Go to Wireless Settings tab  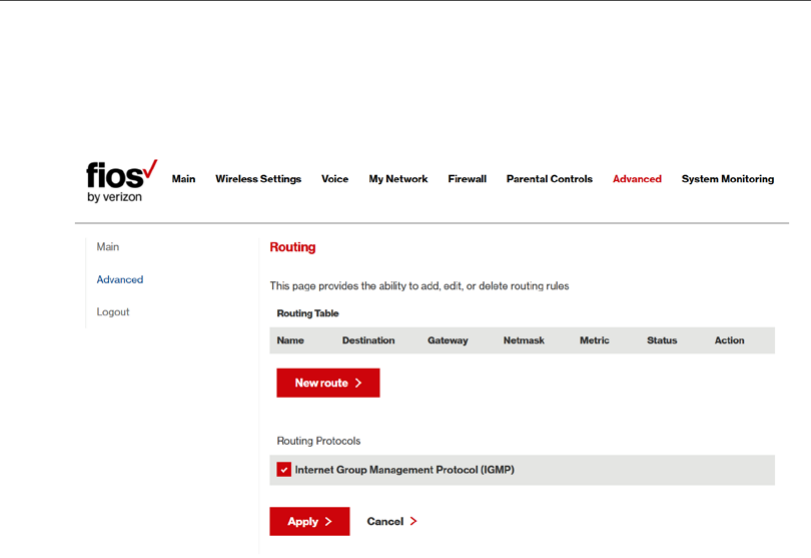pyautogui.click(x=258, y=179)
